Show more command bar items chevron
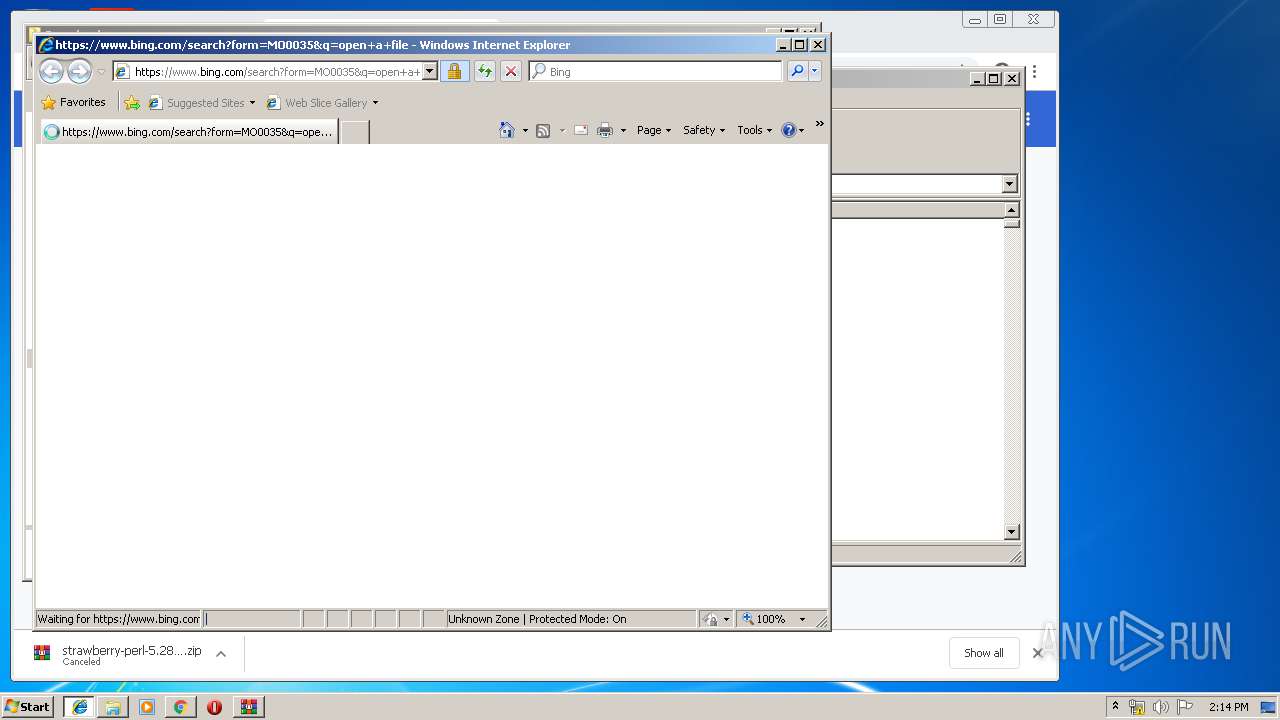Viewport: 1280px width, 720px height. pyautogui.click(x=819, y=124)
